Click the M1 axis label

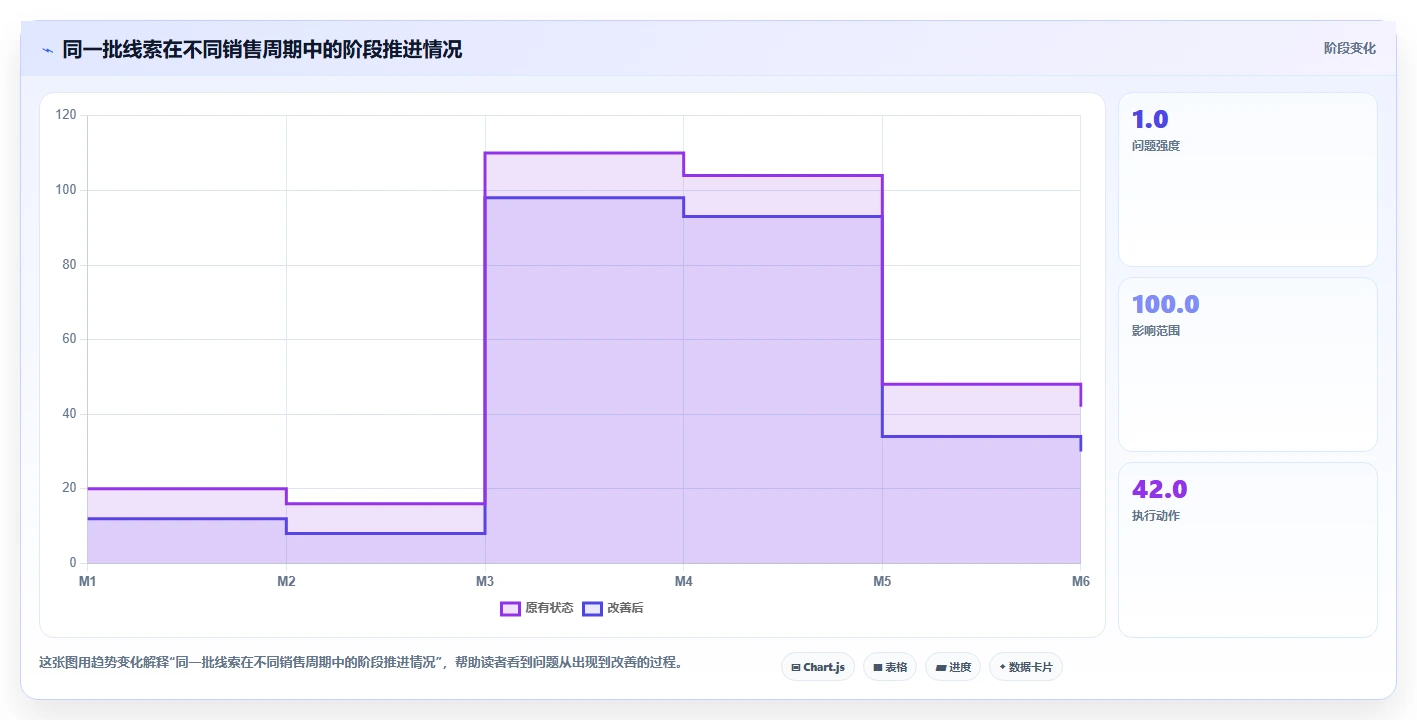[87, 581]
